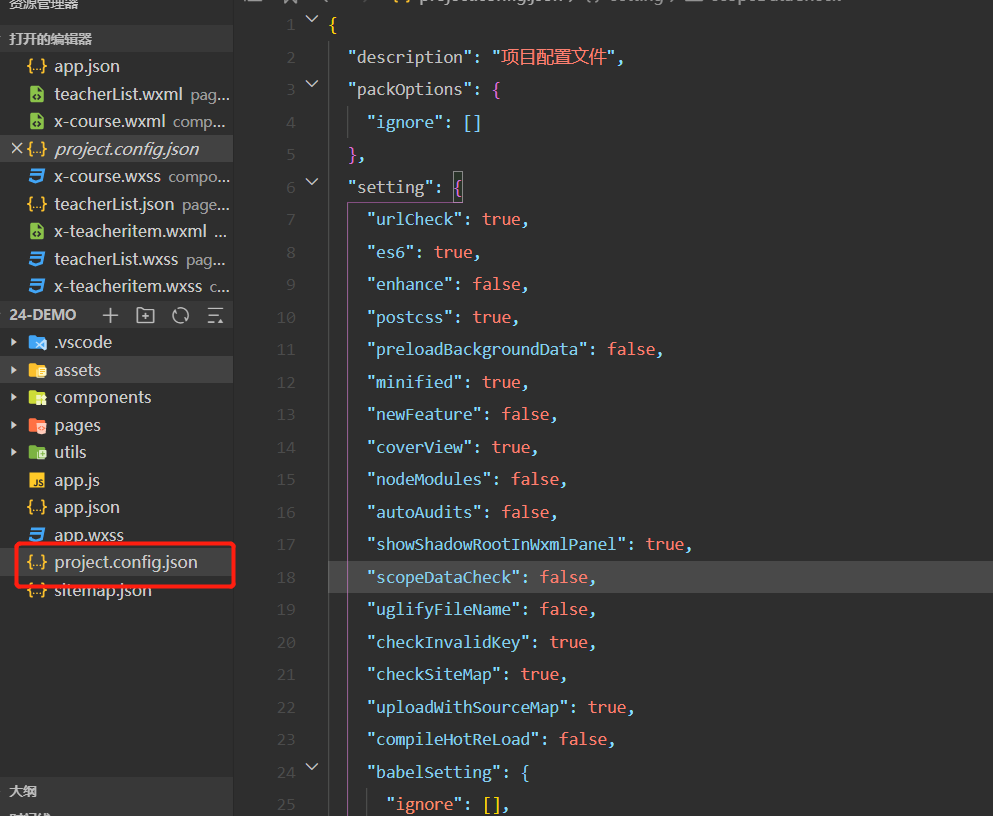
Task: Click line number 18 in the gutter
Action: pyautogui.click(x=286, y=578)
